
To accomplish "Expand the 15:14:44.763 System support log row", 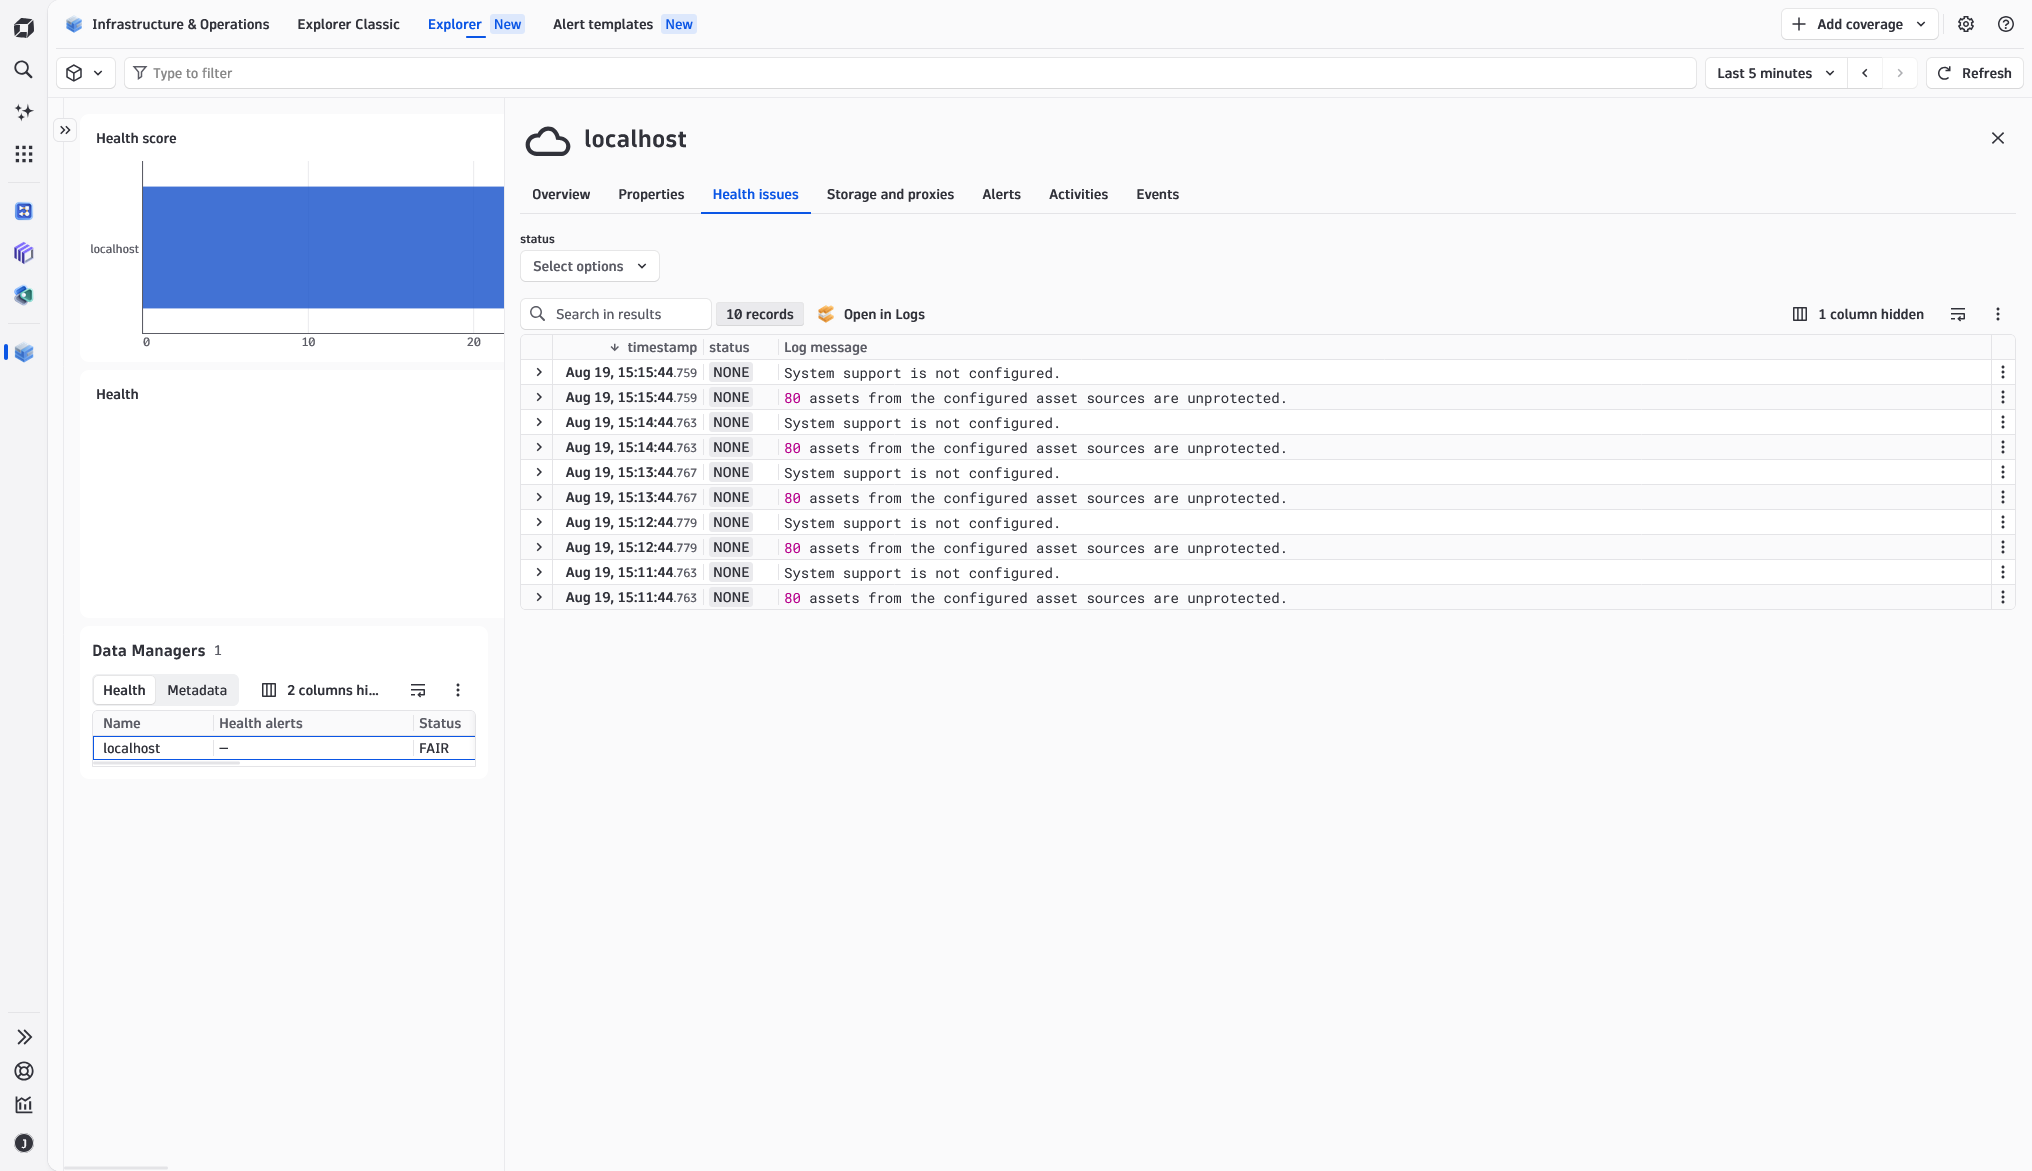I will pyautogui.click(x=539, y=422).
